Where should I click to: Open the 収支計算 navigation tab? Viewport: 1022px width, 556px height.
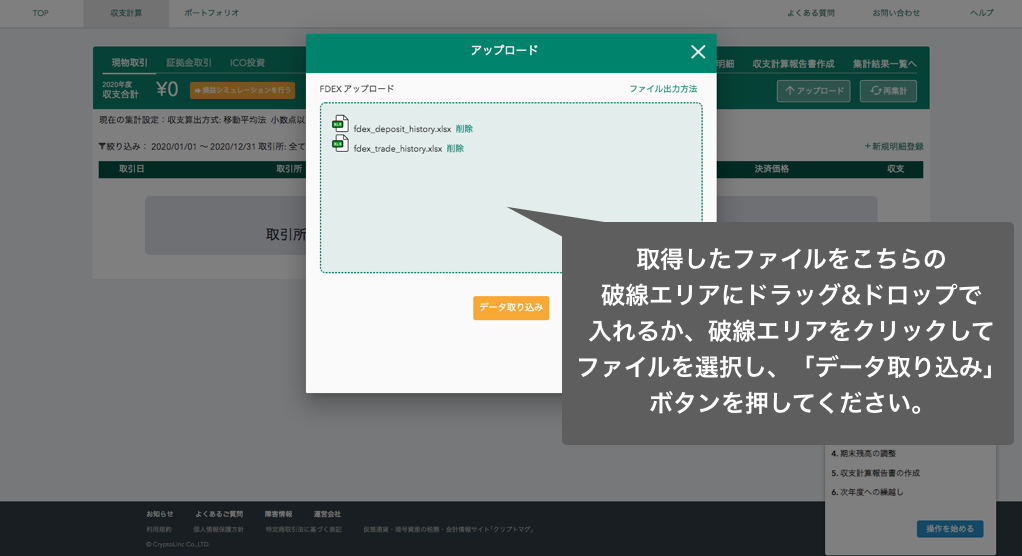[x=126, y=13]
